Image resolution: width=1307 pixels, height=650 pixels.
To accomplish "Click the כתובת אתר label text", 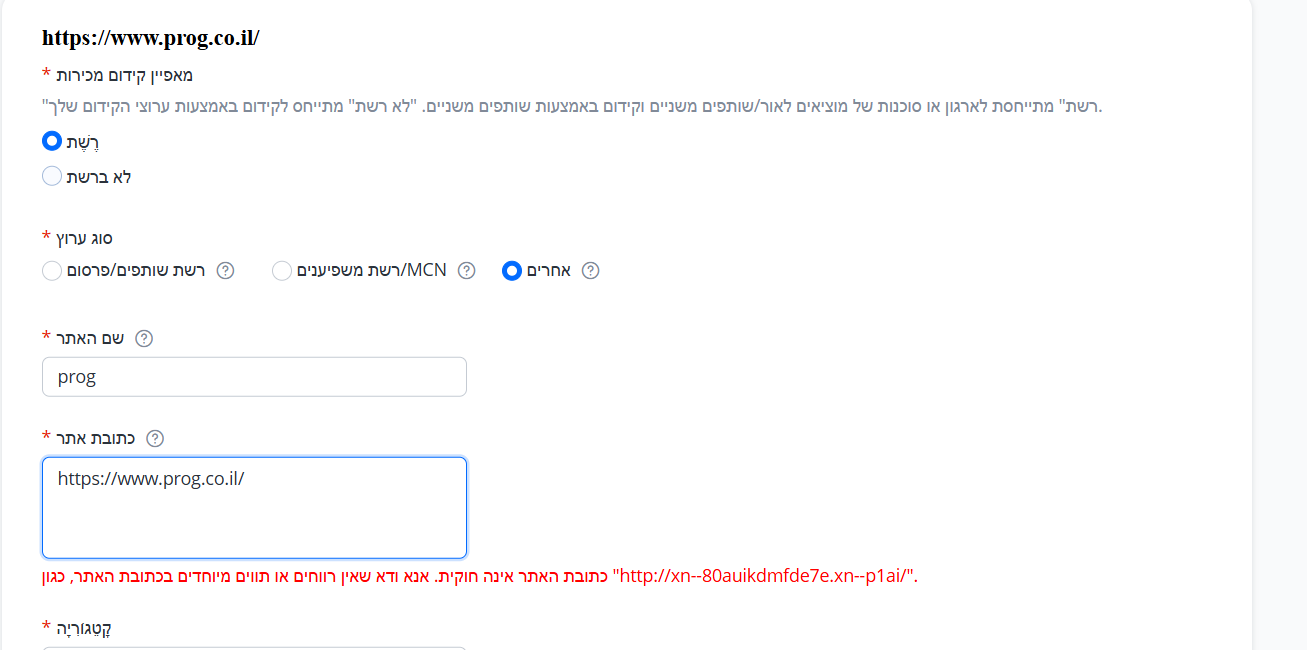I will pos(96,438).
